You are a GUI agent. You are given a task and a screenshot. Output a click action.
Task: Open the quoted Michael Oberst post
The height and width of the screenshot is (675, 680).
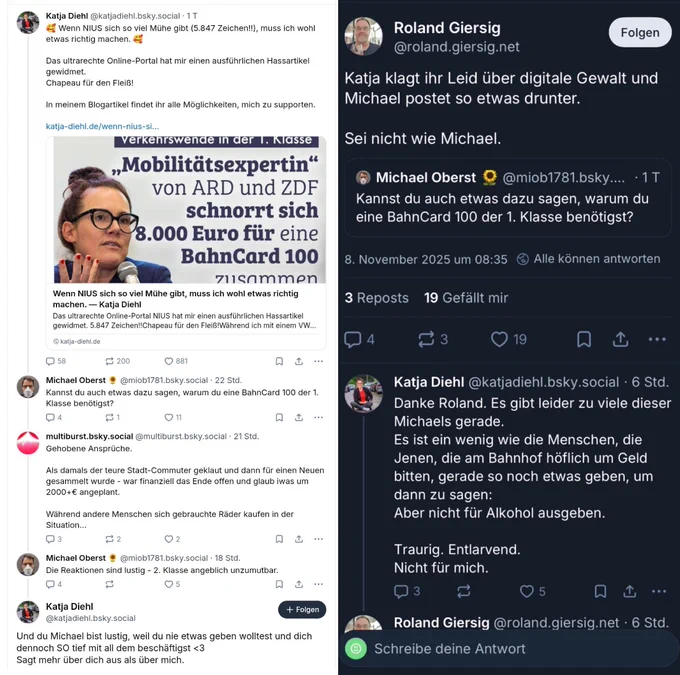point(508,198)
